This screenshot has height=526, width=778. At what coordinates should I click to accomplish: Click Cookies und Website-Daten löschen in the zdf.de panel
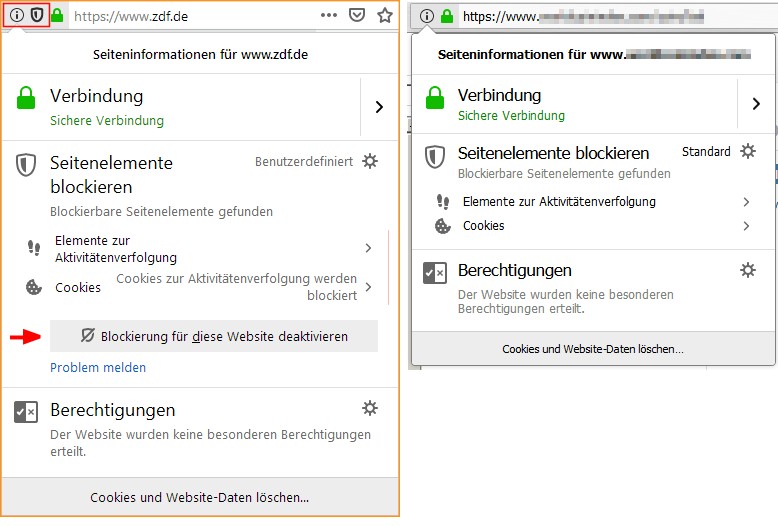point(200,497)
